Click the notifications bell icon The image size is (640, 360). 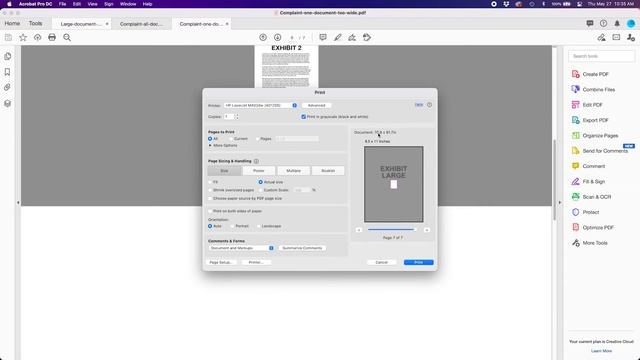tap(617, 24)
